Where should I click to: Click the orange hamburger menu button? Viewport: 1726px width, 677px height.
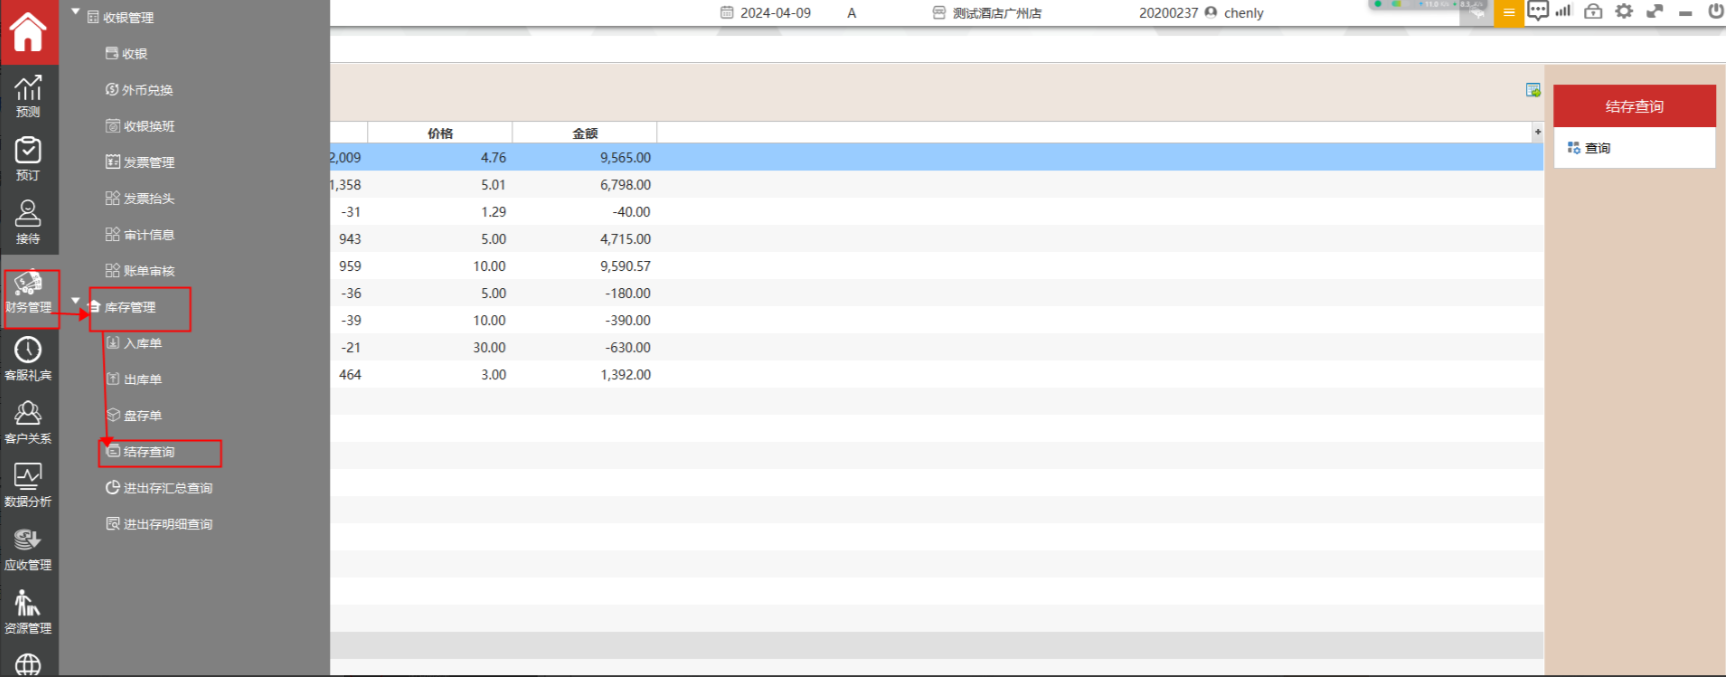[x=1508, y=13]
